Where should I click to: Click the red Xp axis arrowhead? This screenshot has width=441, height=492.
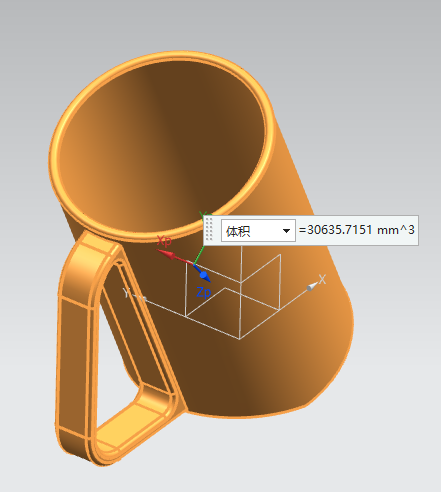168,254
